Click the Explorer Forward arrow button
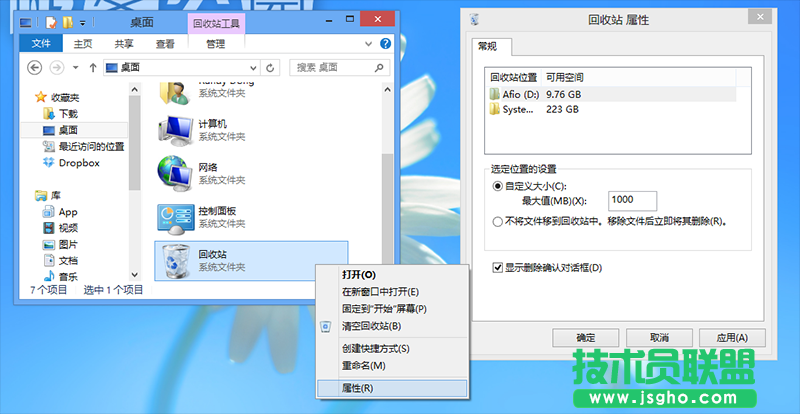Image resolution: width=800 pixels, height=414 pixels. coord(57,67)
